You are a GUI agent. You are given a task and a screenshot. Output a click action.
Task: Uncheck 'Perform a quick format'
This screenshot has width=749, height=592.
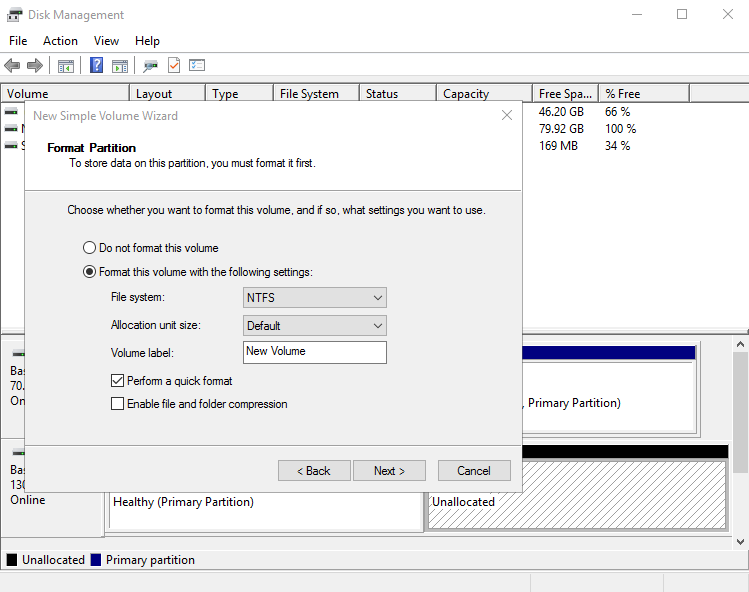(x=118, y=380)
